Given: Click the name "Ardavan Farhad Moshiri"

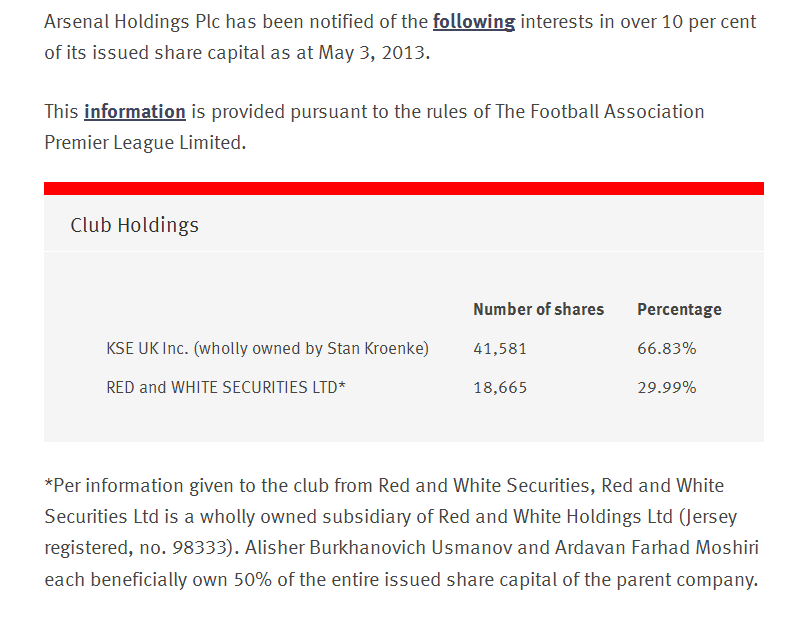Looking at the screenshot, I should [x=648, y=549].
